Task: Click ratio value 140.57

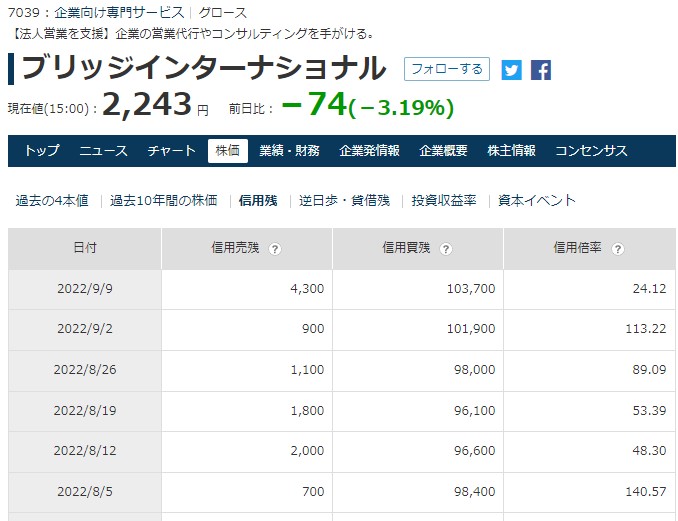Action: (x=646, y=492)
